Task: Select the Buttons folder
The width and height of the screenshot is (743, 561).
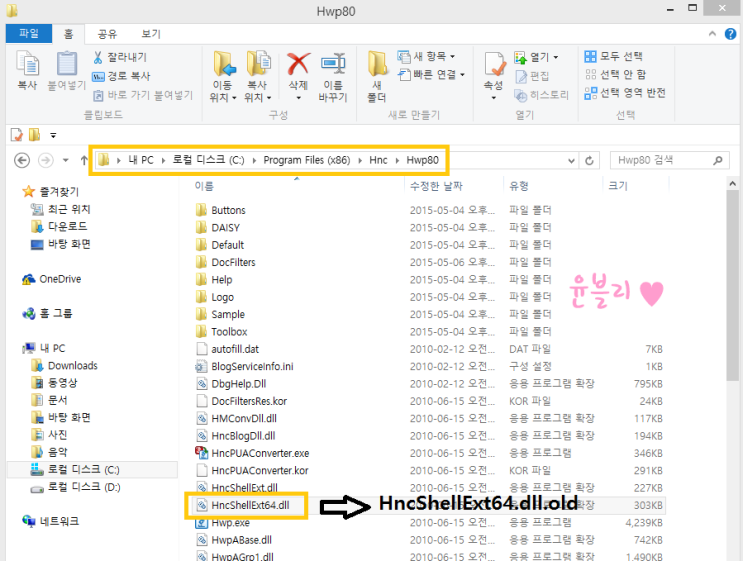Action: [x=221, y=210]
